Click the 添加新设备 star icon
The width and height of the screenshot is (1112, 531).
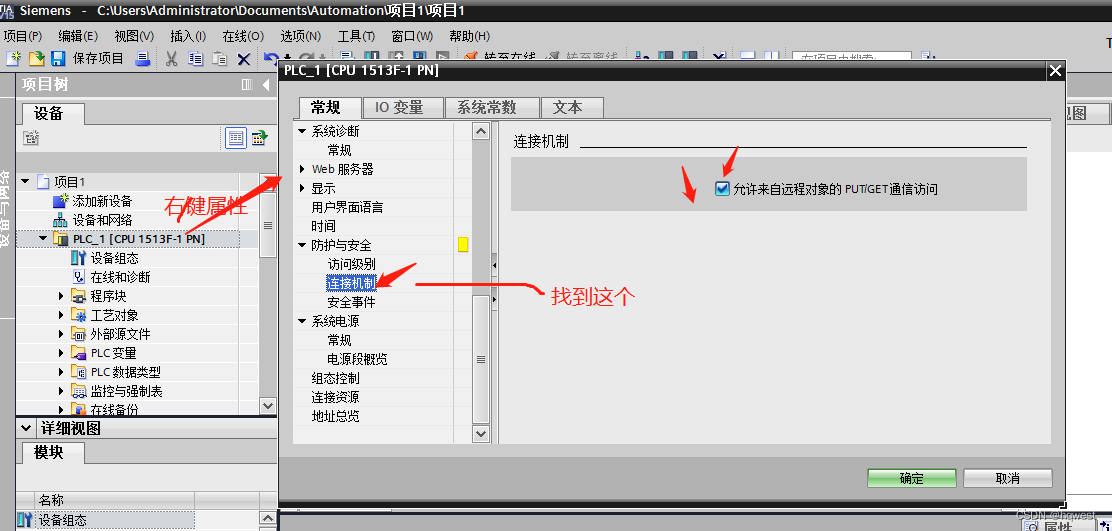62,201
